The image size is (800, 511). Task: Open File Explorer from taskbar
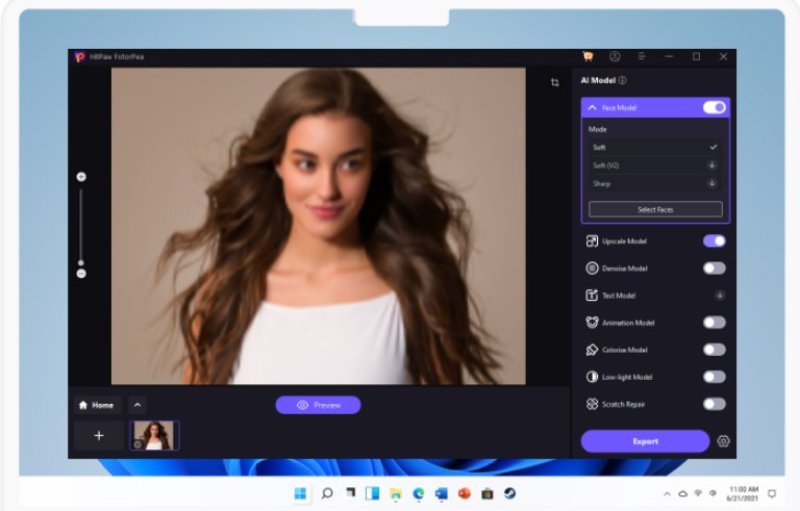[395, 494]
